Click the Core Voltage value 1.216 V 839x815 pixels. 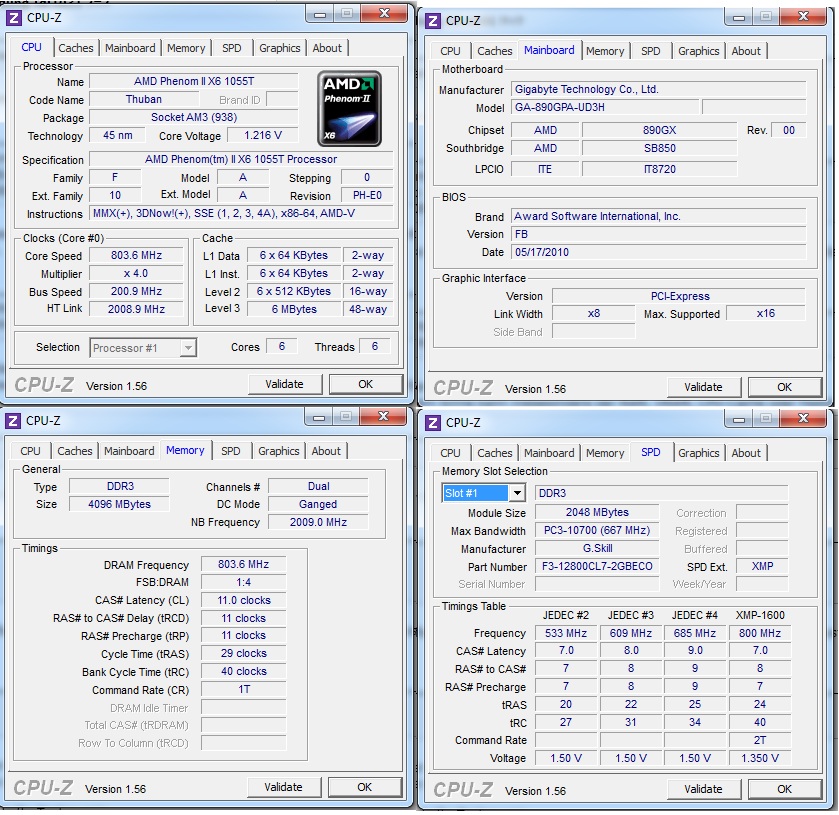click(263, 135)
